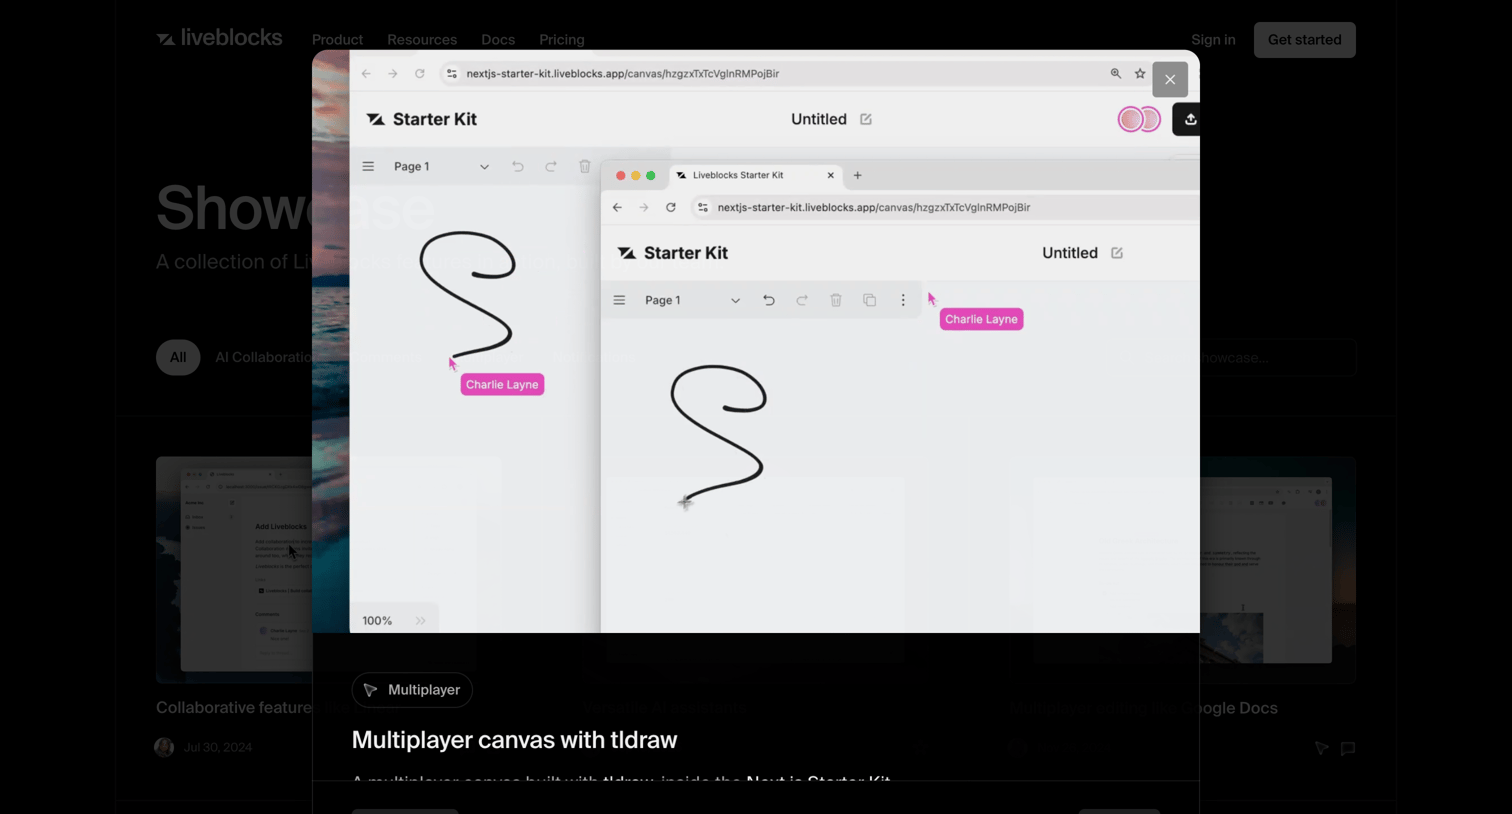Open the hamburger menu in inner canvas toolbar
This screenshot has height=814, width=1512.
[x=619, y=300]
